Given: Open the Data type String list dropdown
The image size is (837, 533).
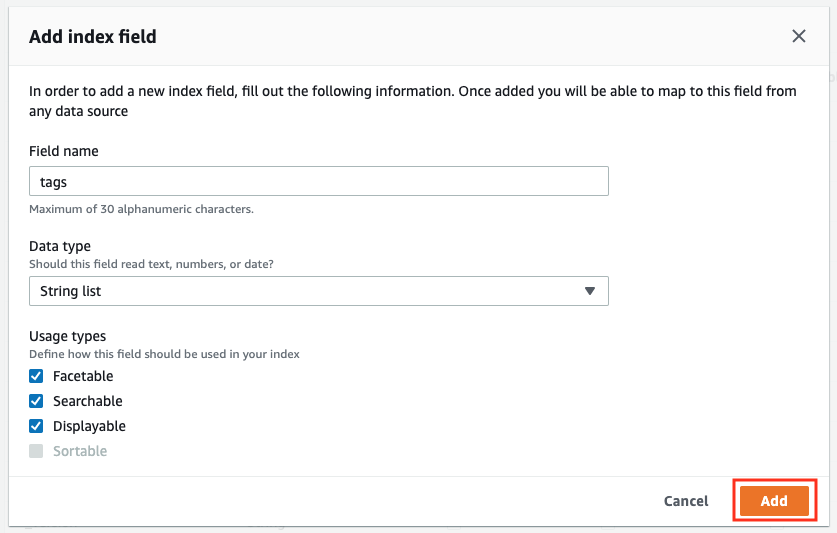Looking at the screenshot, I should click(x=319, y=291).
